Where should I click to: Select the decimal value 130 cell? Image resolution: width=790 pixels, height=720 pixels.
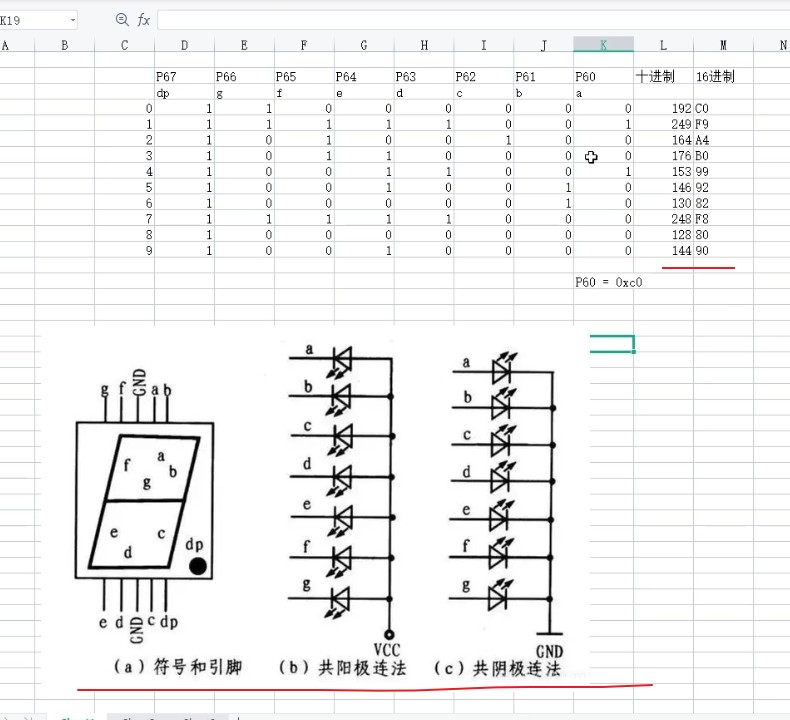(x=664, y=203)
